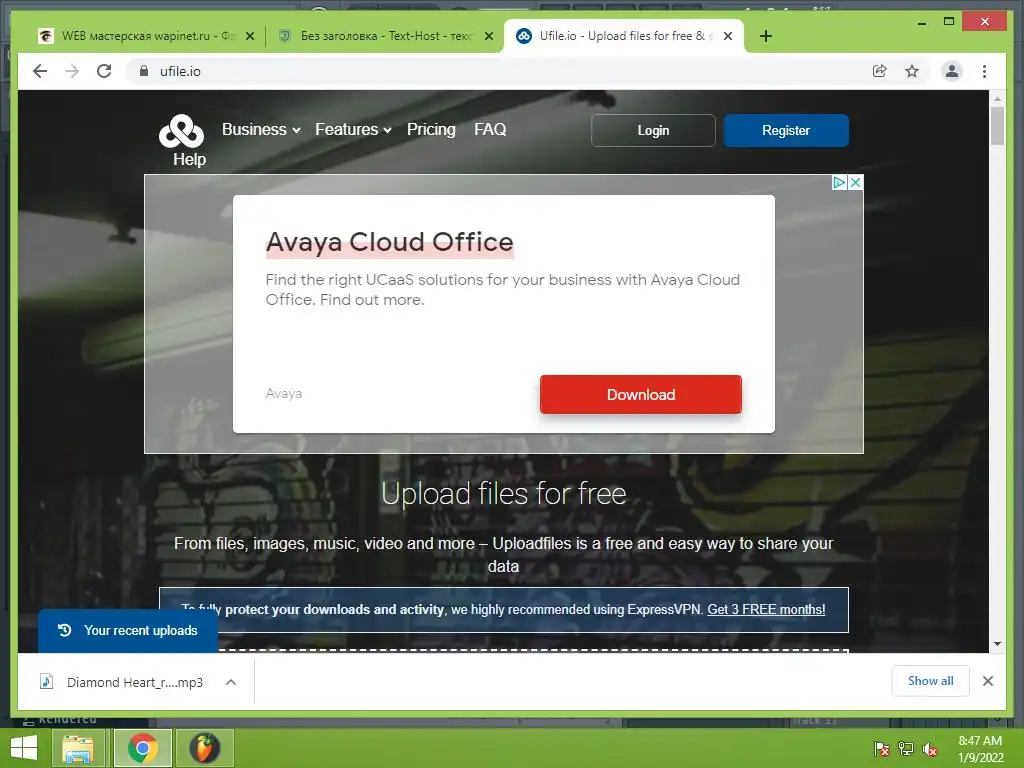Close the WEB мастерская wapinet.ru tab
1024x768 pixels.
pyautogui.click(x=249, y=36)
